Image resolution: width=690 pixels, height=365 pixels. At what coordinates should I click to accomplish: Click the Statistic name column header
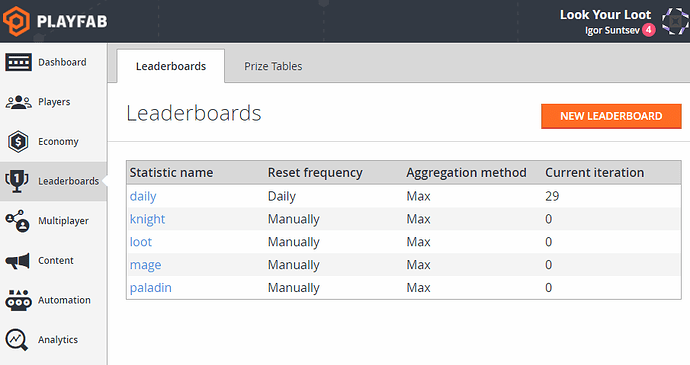pyautogui.click(x=171, y=173)
